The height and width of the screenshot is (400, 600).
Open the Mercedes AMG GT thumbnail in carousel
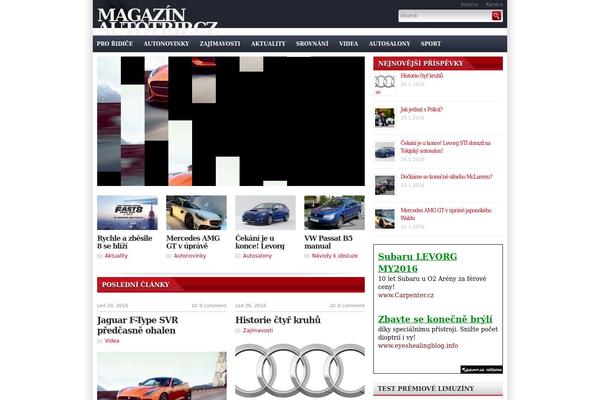coord(196,213)
